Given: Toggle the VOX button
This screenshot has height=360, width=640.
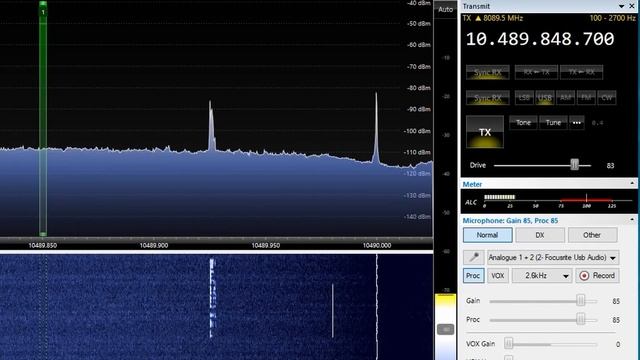Looking at the screenshot, I should pyautogui.click(x=497, y=276).
